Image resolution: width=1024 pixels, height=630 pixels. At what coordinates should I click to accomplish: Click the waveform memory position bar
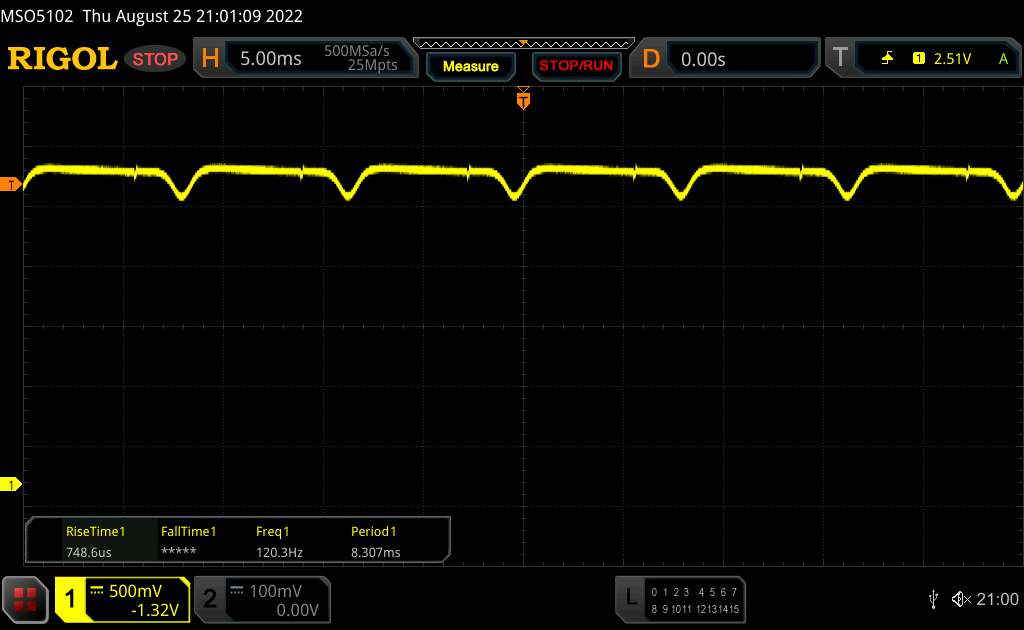pyautogui.click(x=524, y=44)
